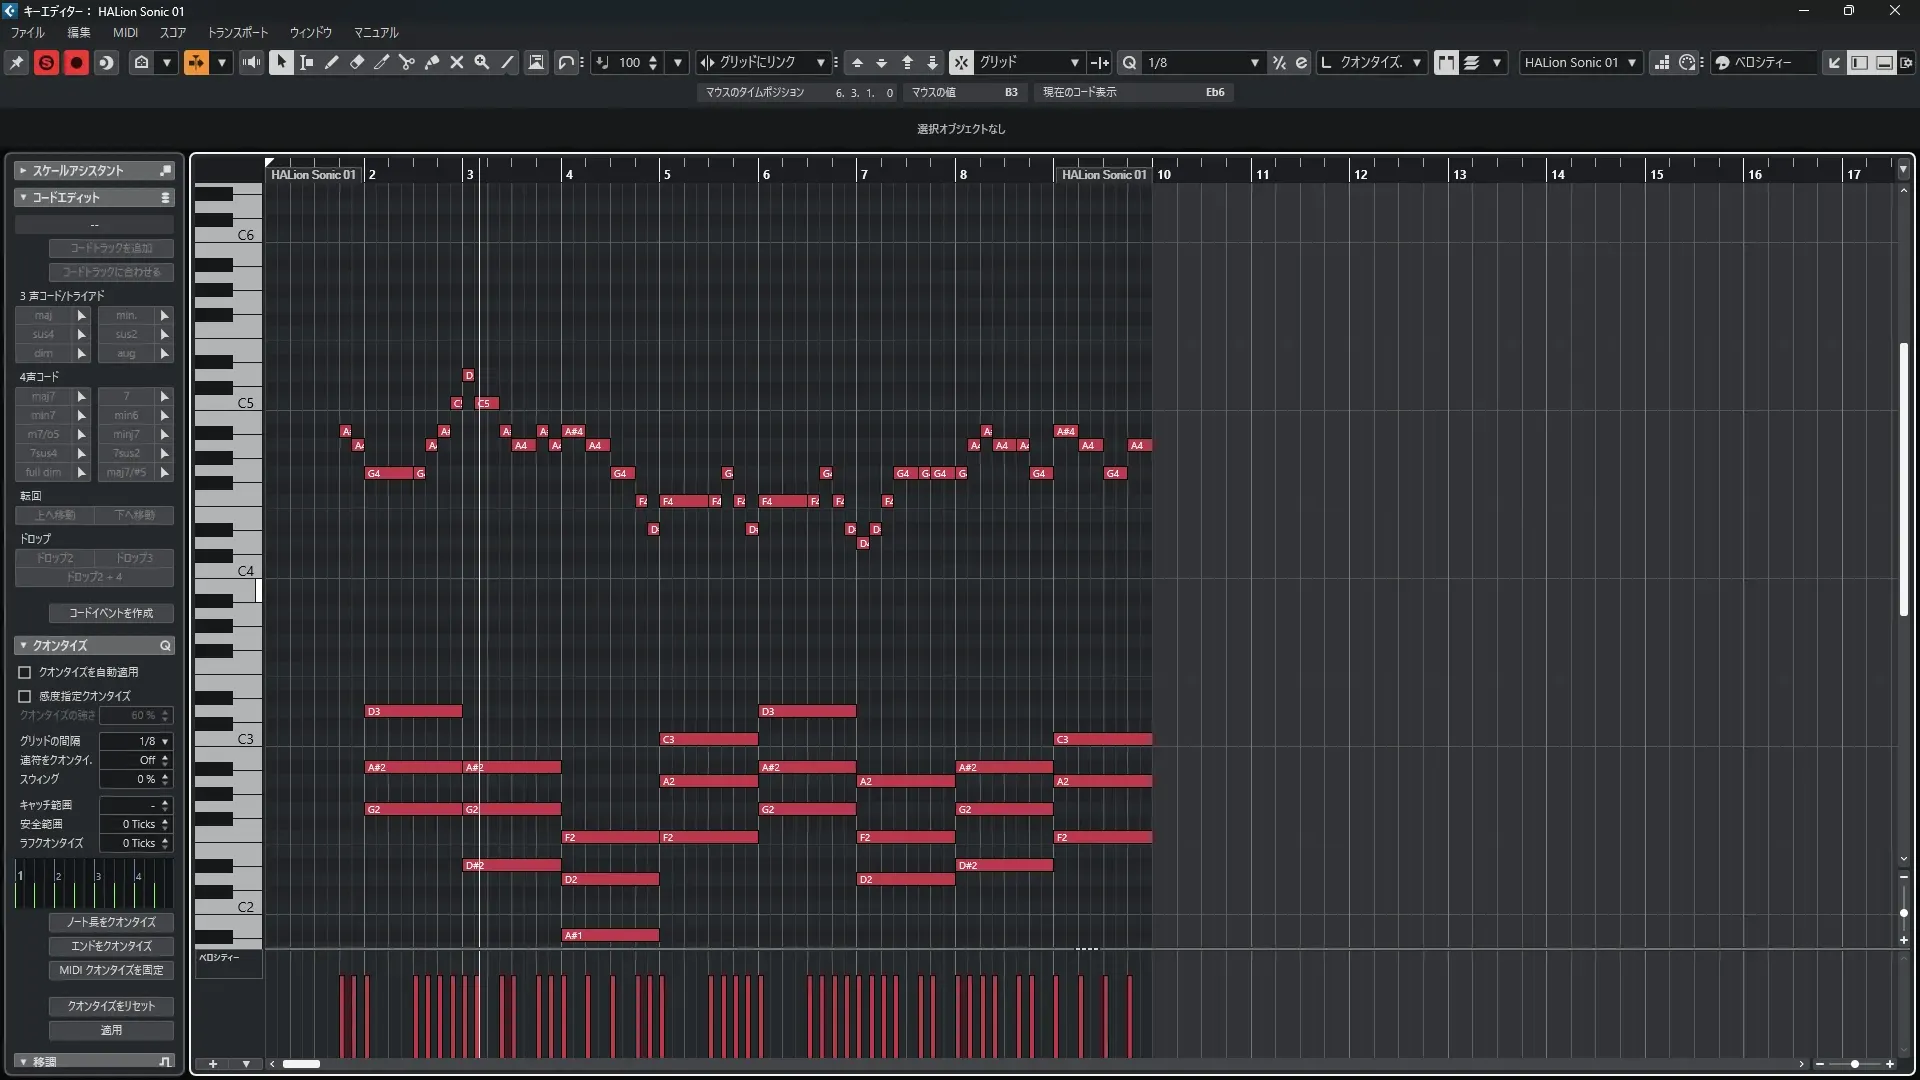Screen dimensions: 1920x1080
Task: Select the Glue tool
Action: [432, 62]
